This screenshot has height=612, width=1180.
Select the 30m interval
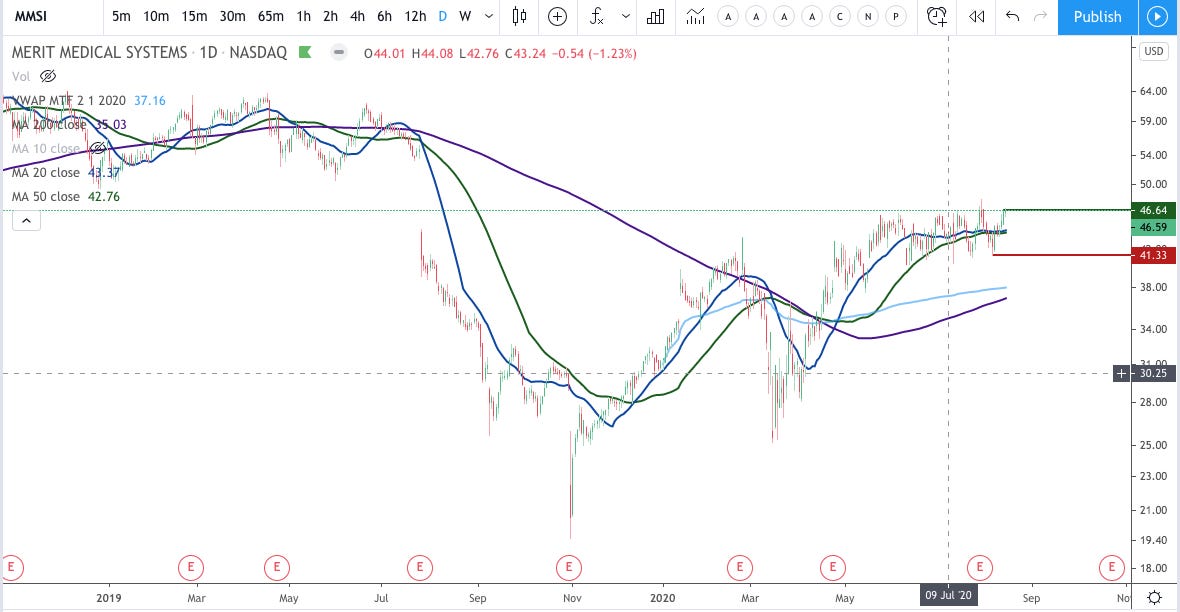pos(233,17)
